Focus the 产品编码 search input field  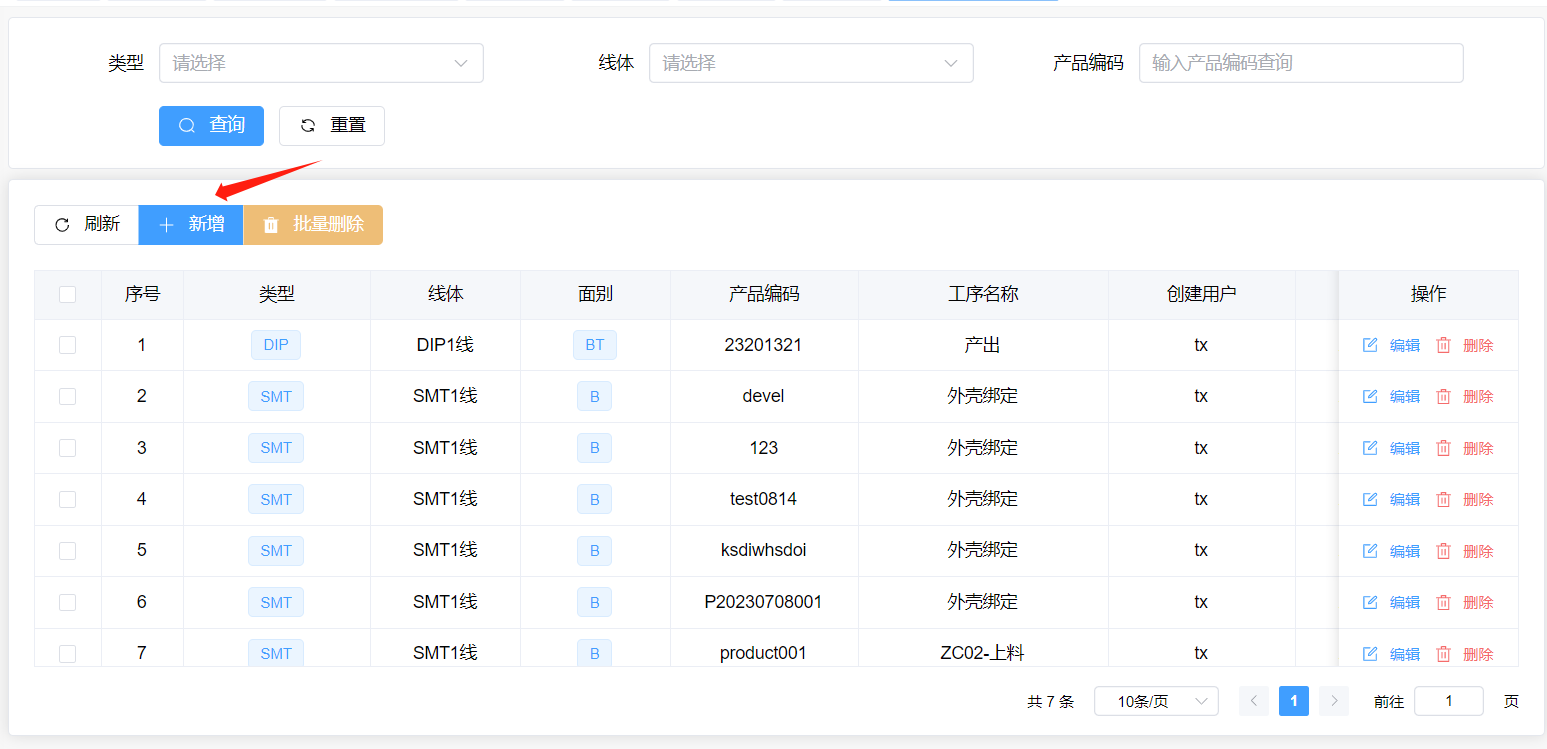click(x=1300, y=63)
